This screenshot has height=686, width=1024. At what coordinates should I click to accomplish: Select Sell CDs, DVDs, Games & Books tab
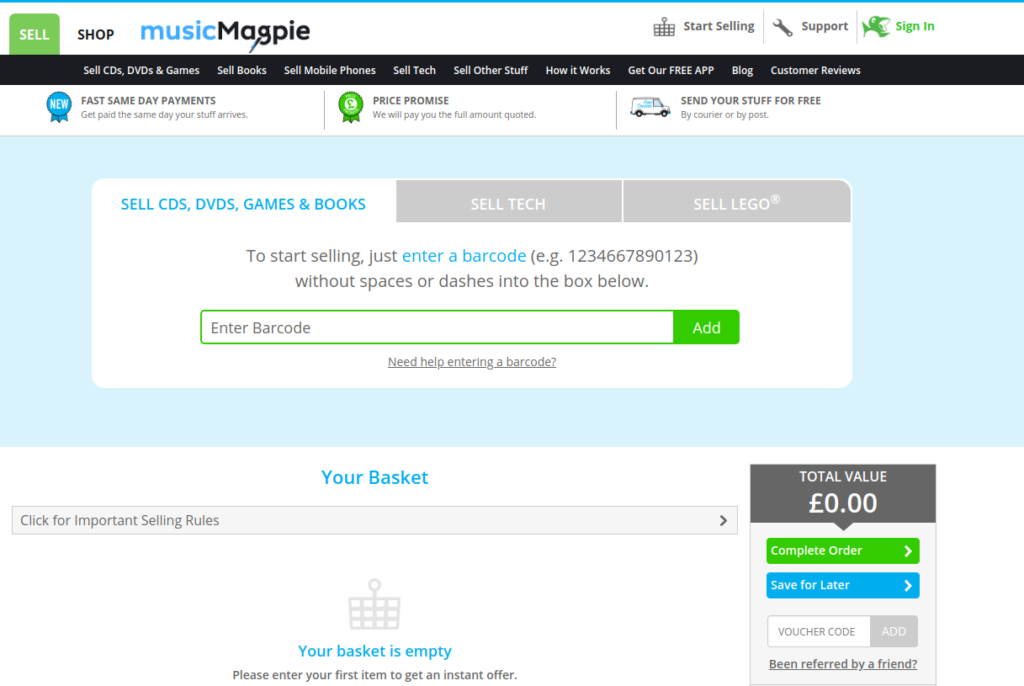click(x=243, y=204)
